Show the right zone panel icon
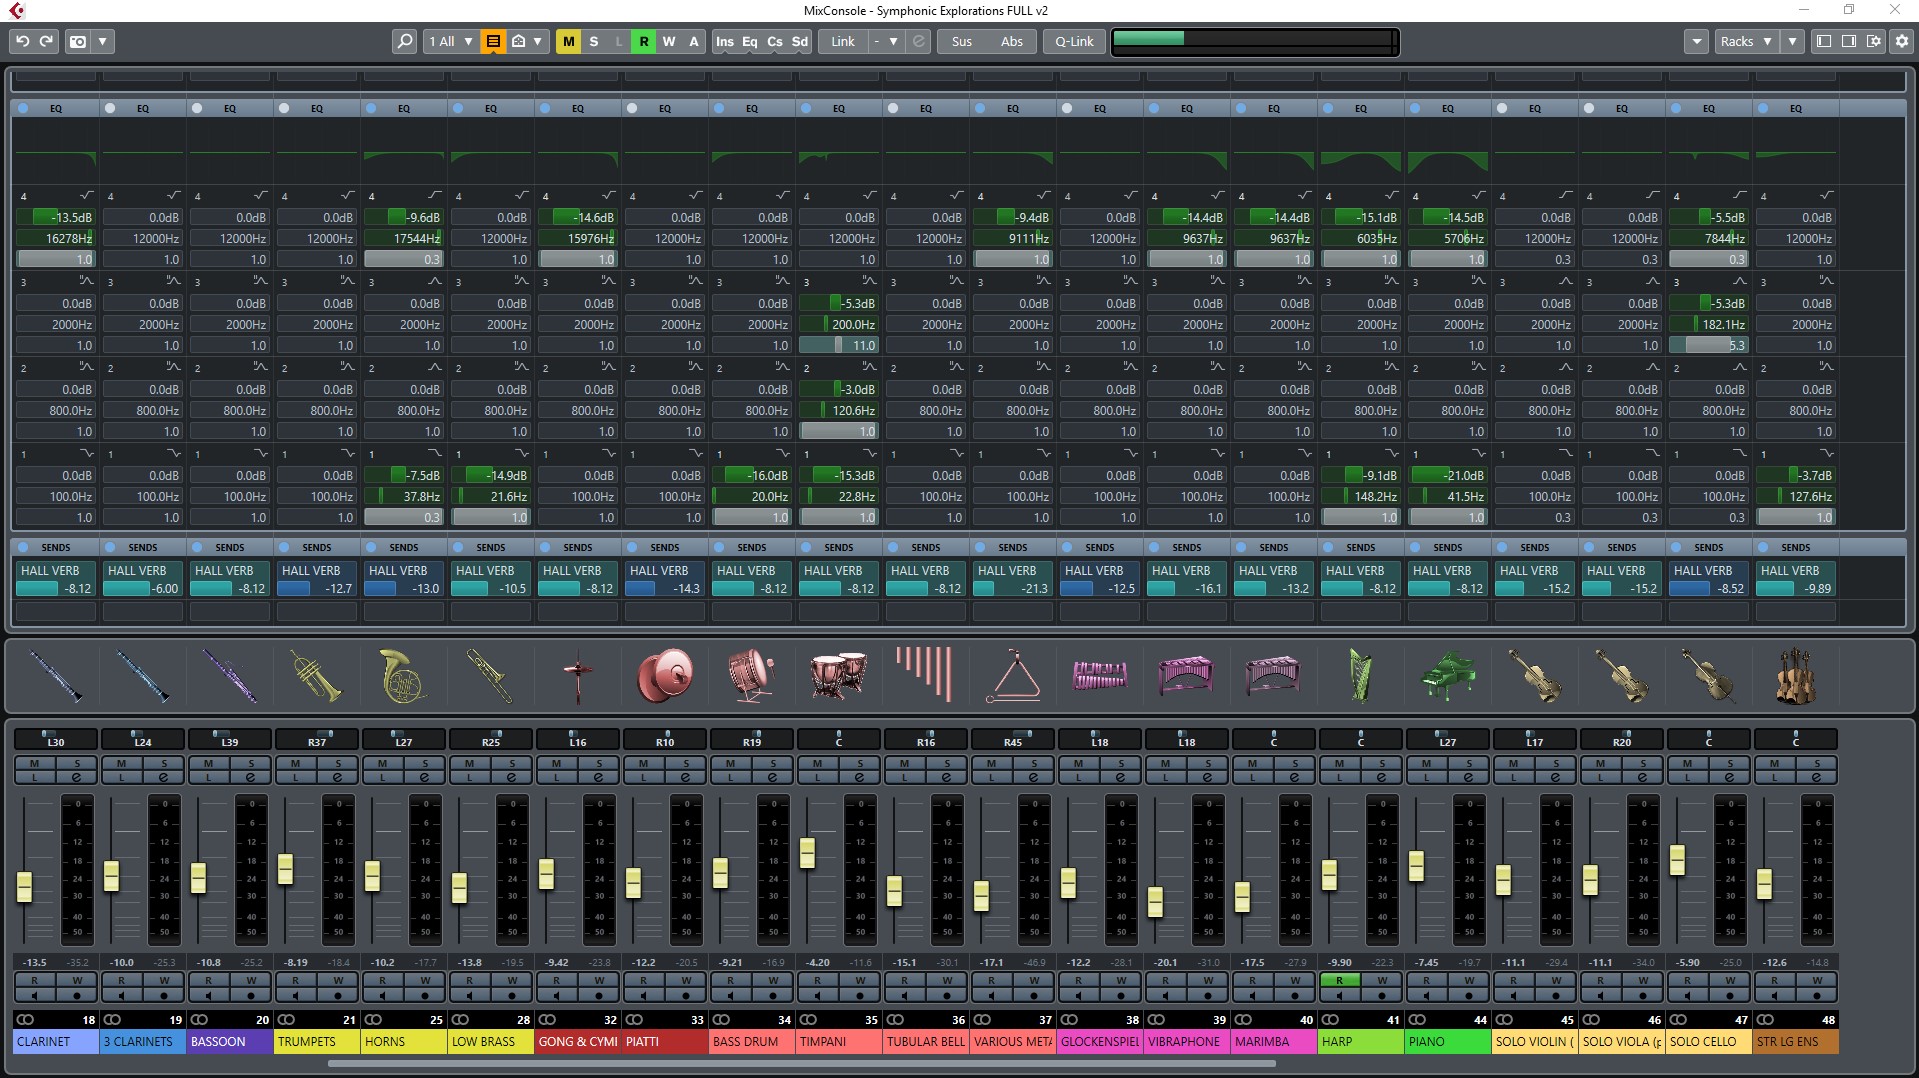 1849,41
